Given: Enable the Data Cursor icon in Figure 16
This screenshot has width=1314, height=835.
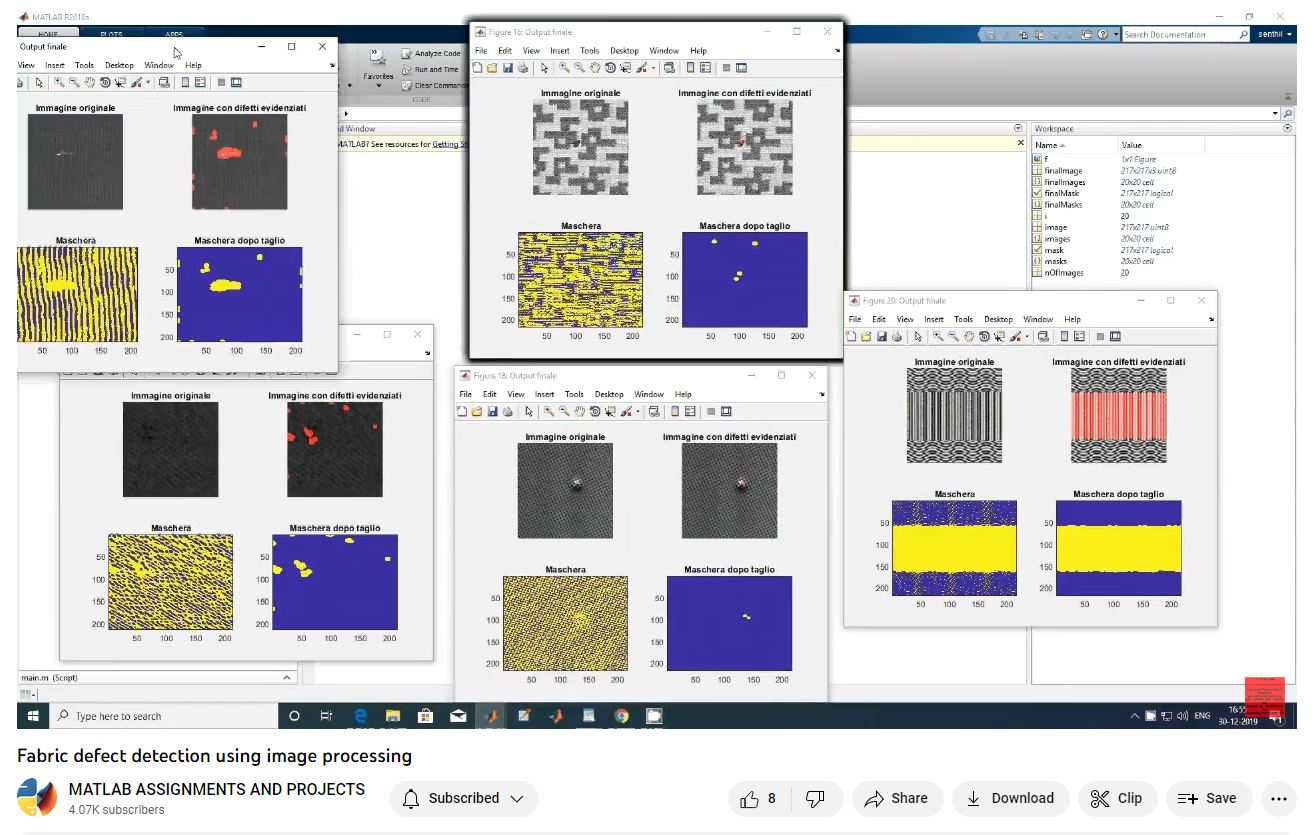Looking at the screenshot, I should pyautogui.click(x=625, y=67).
